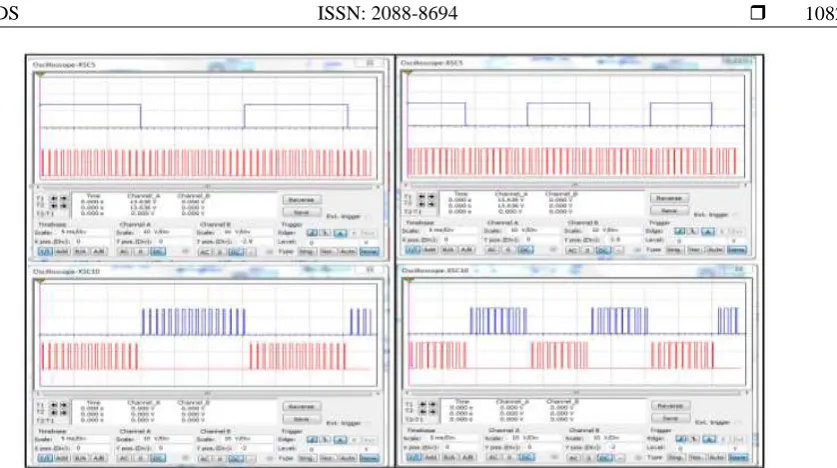This screenshot has width=837, height=468.
Task: Click the ISSN: 2088-8694 header text
Action: tap(388, 13)
